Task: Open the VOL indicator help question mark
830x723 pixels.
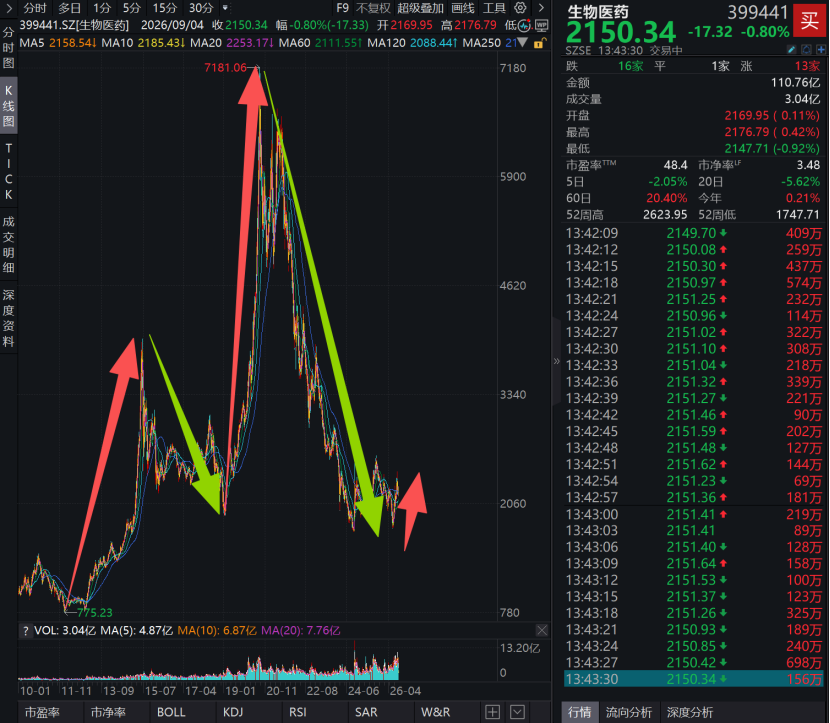Action: [x=25, y=630]
